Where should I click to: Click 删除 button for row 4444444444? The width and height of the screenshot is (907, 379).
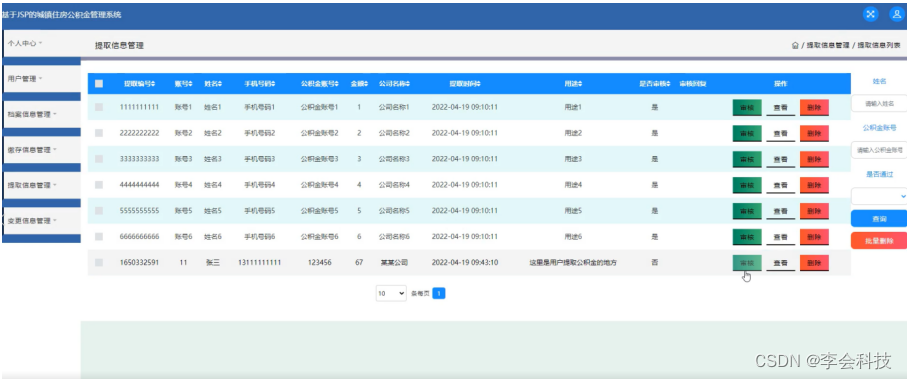click(814, 185)
